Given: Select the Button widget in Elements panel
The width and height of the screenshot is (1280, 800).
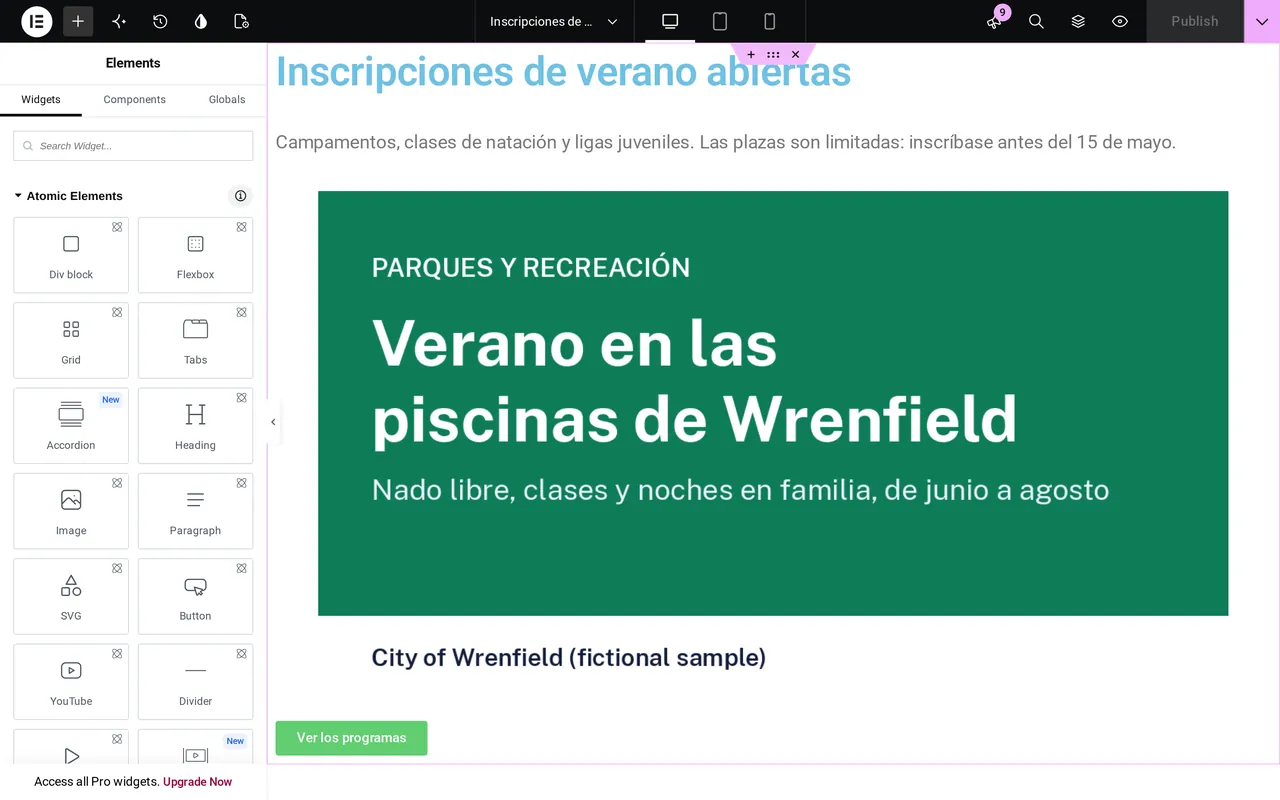Looking at the screenshot, I should [x=195, y=596].
